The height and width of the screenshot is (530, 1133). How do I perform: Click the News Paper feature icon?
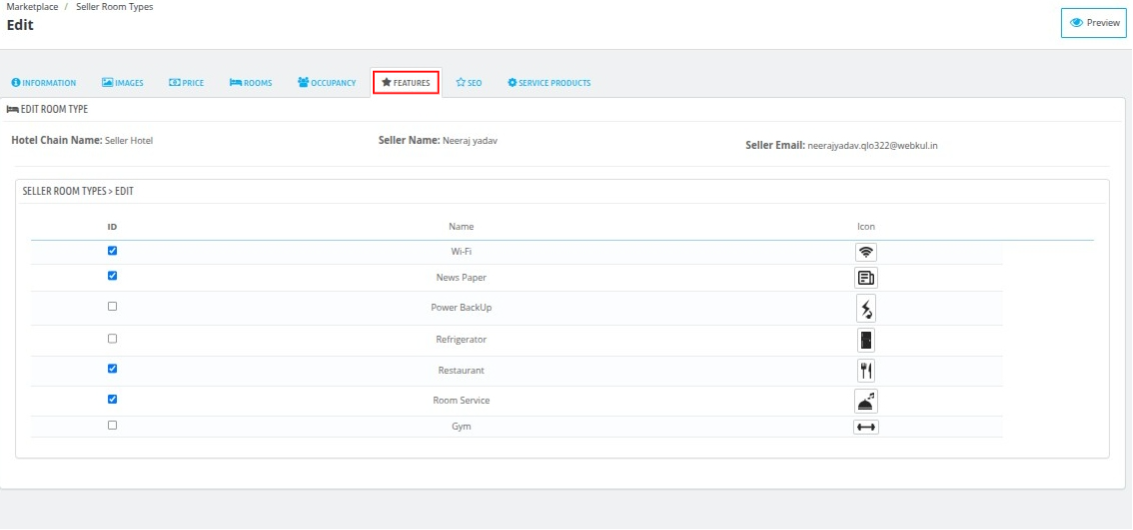(866, 278)
